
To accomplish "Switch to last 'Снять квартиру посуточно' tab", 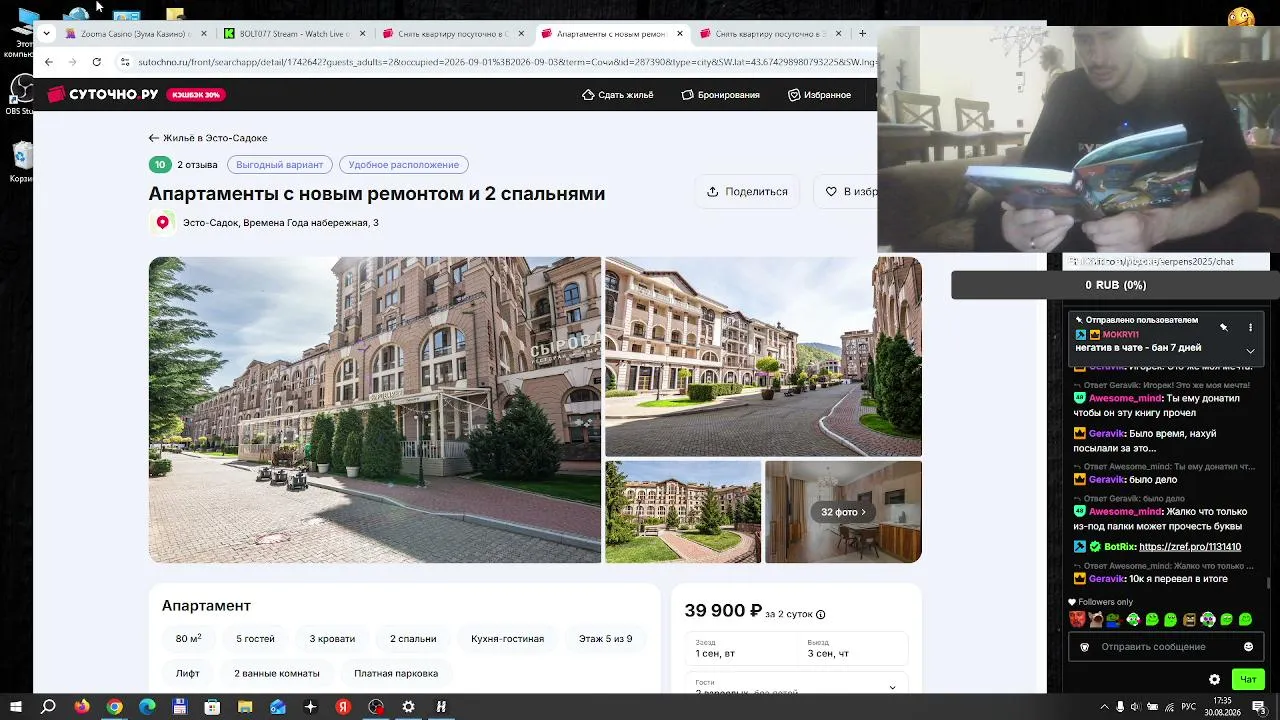I will tap(770, 34).
